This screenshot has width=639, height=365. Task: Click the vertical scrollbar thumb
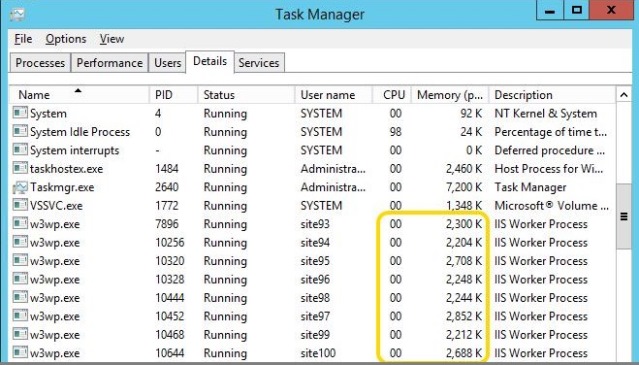624,217
